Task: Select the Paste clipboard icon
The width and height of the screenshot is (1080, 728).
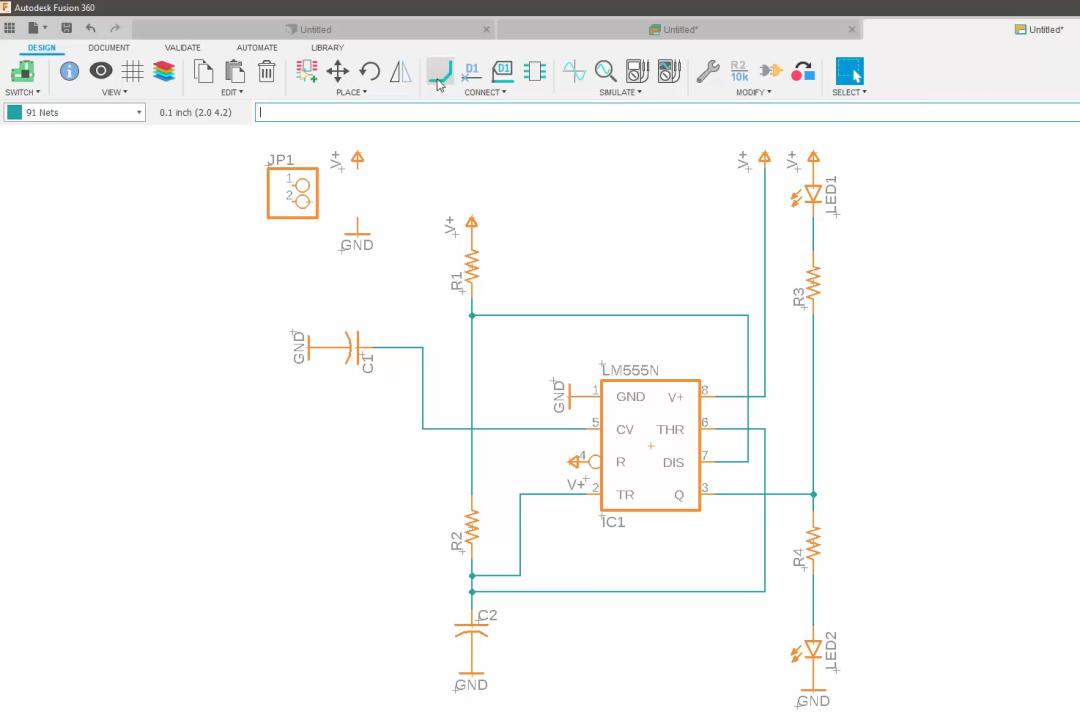Action: coord(235,71)
